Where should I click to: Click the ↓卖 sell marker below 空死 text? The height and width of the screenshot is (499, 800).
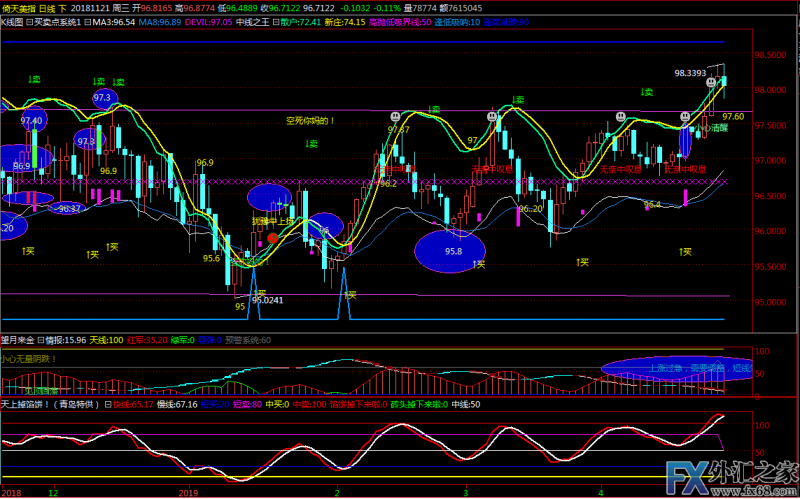[x=312, y=144]
